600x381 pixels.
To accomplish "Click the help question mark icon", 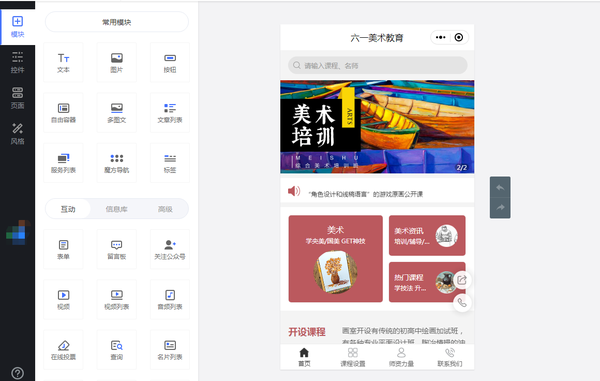I will [18, 373].
